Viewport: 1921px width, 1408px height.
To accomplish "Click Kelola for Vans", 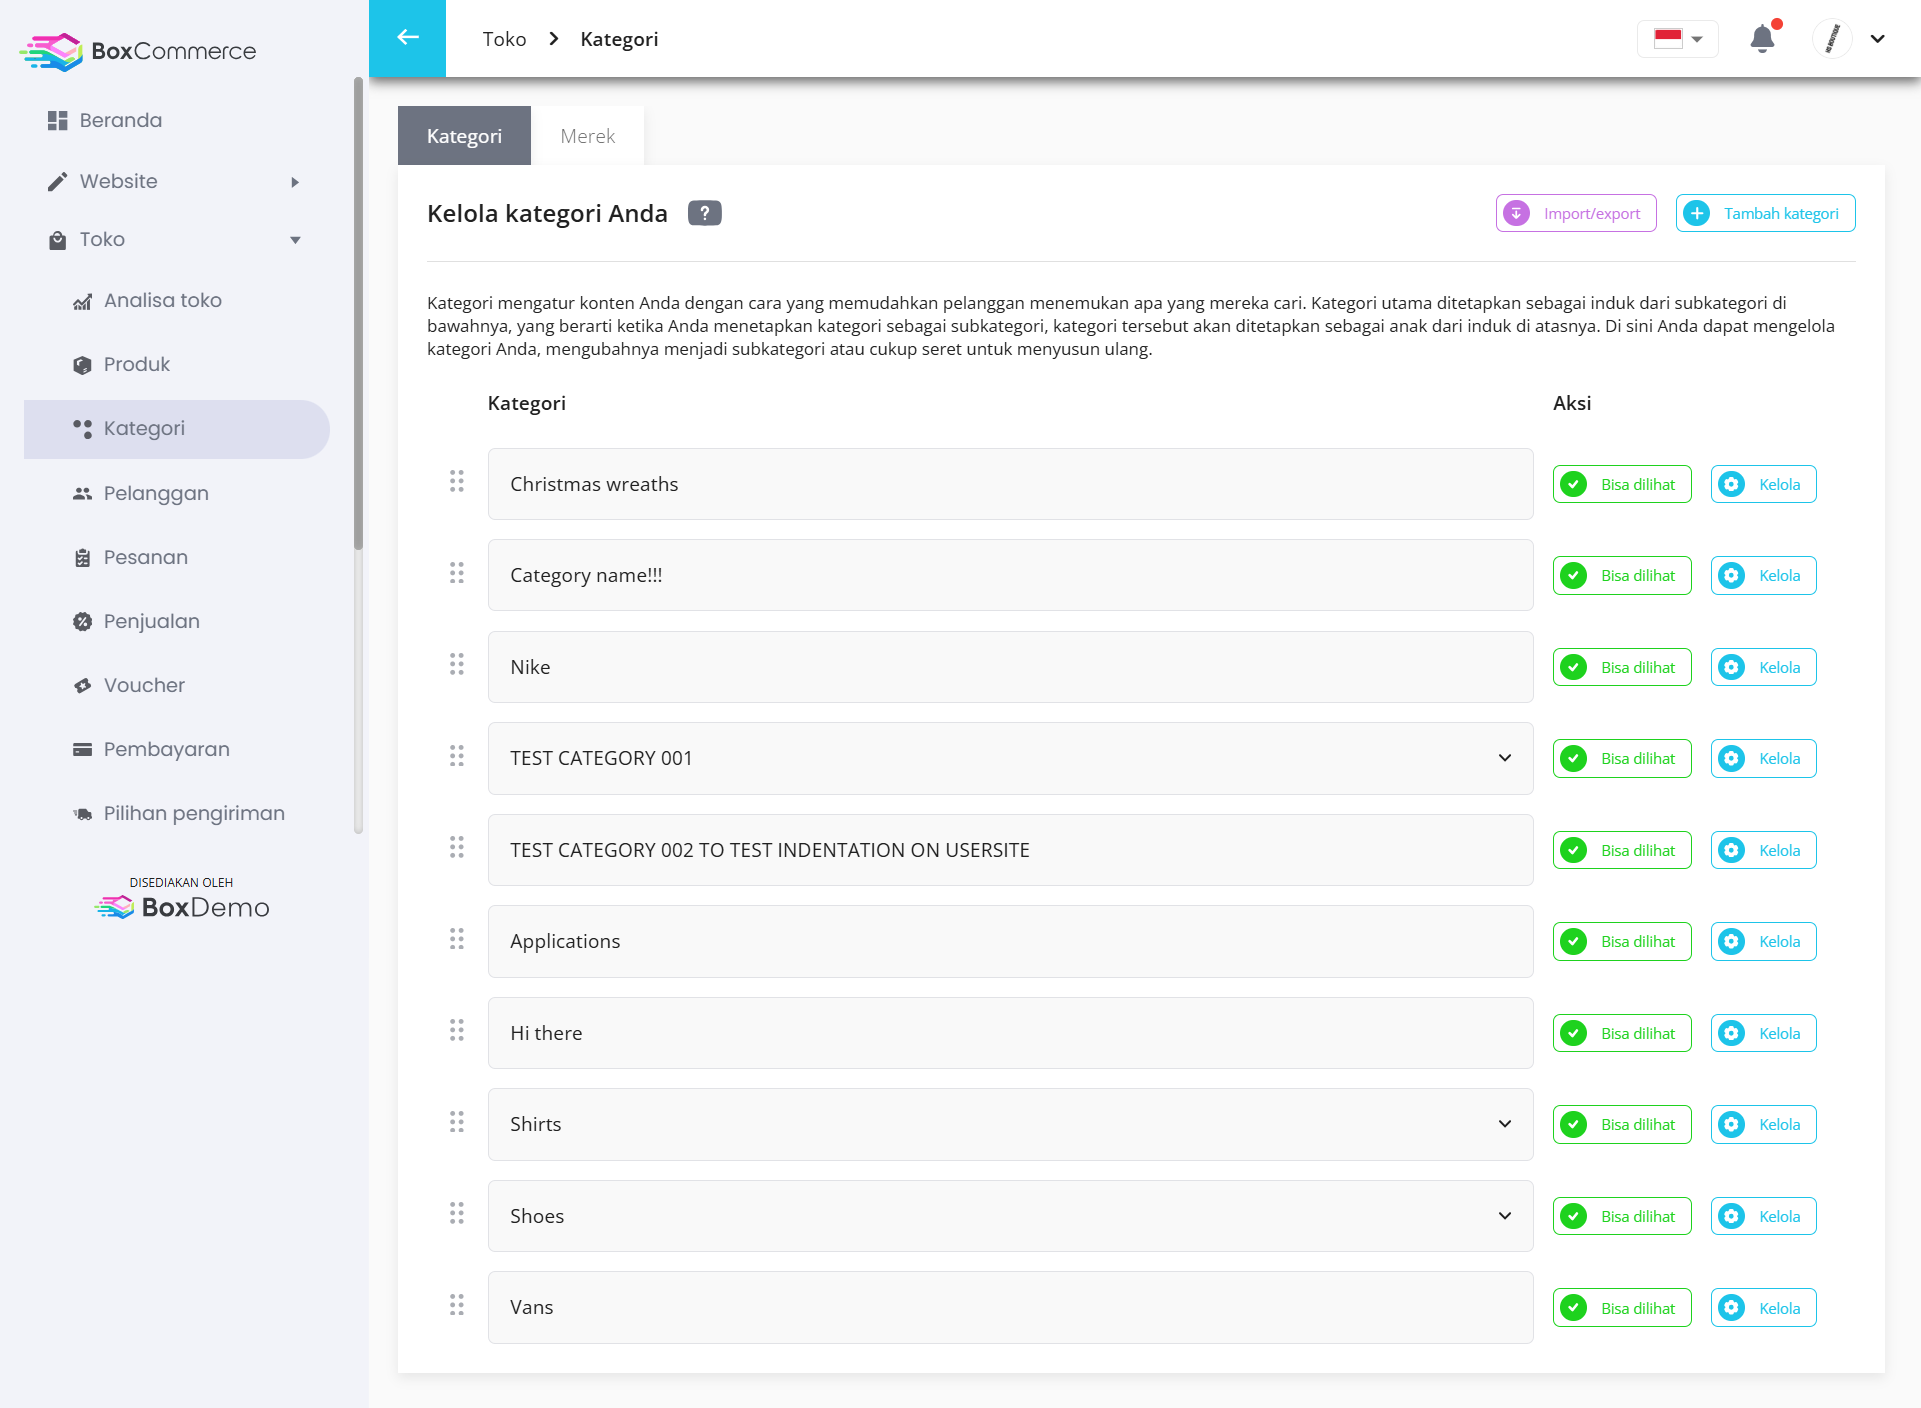I will [x=1763, y=1308].
